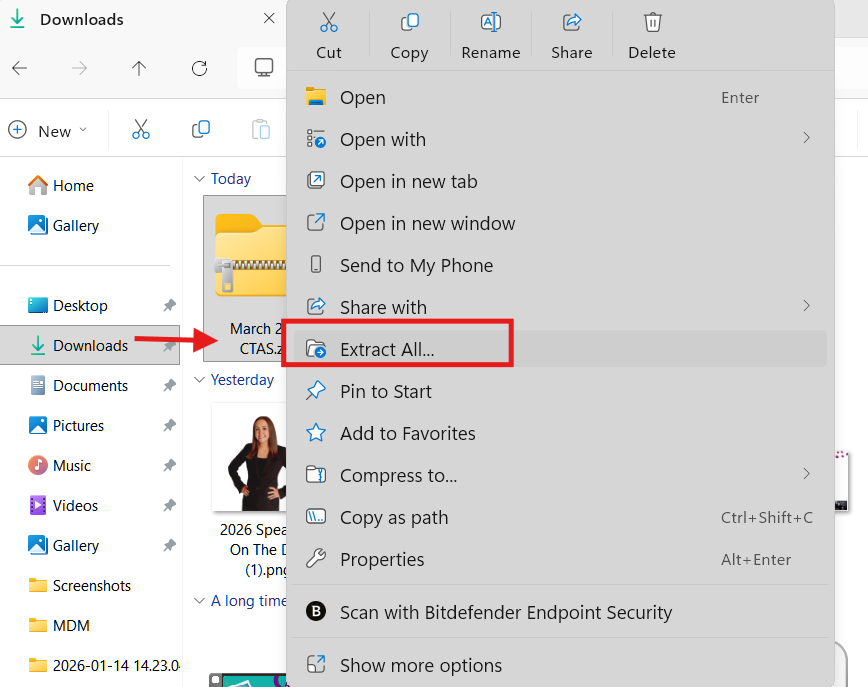Viewport: 868px width, 687px height.
Task: Click the Cut icon in context menu
Action: pos(328,23)
